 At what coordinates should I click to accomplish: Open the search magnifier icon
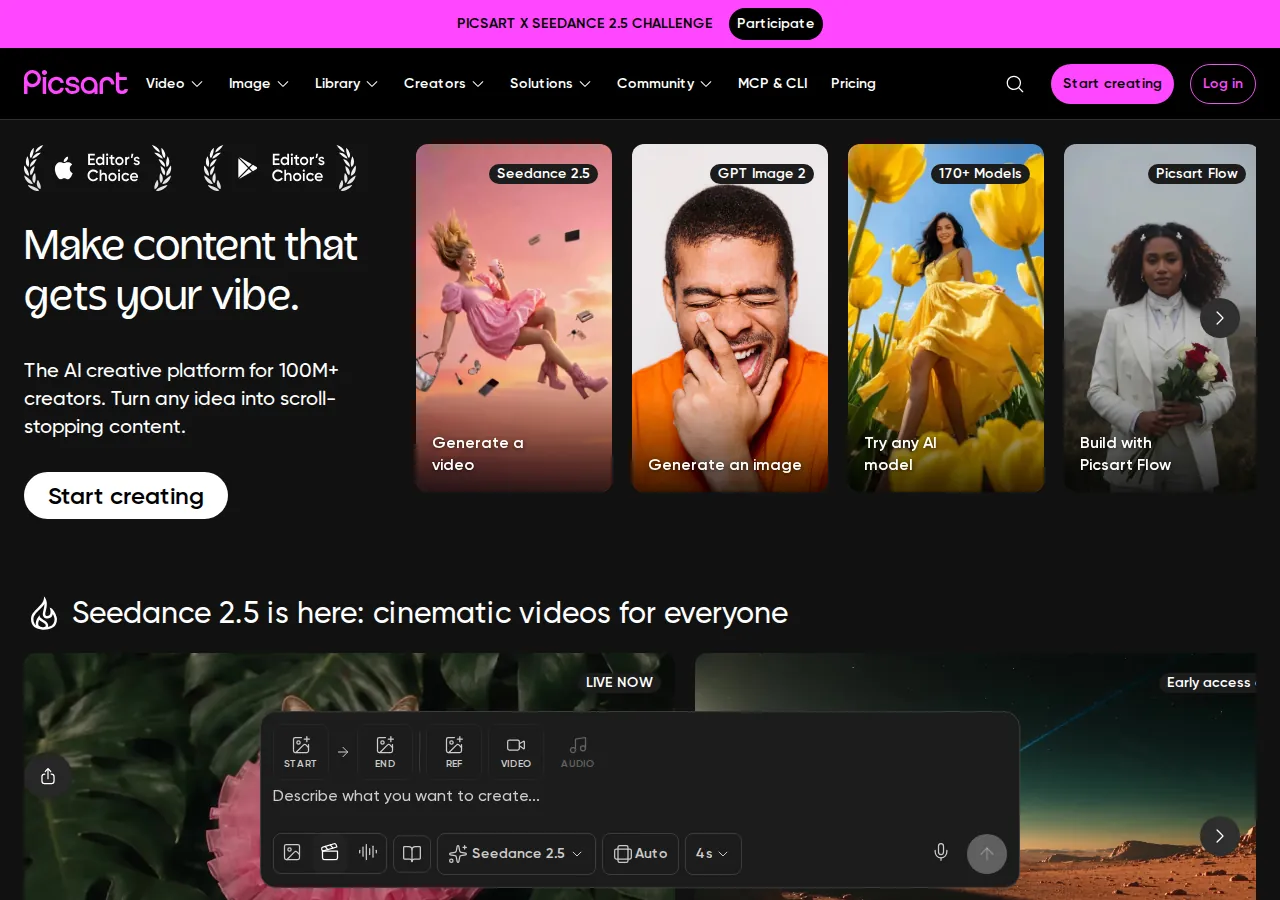coord(1015,84)
